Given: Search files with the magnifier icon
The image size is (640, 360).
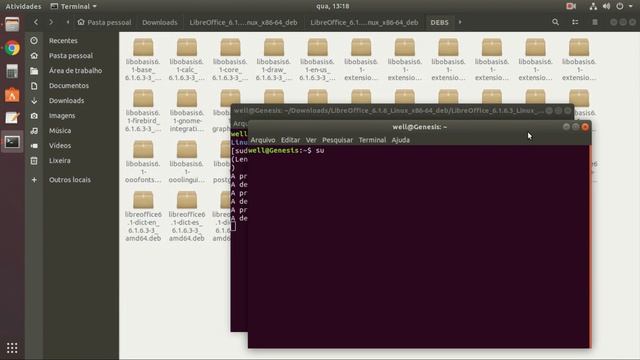Looking at the screenshot, I should [555, 22].
